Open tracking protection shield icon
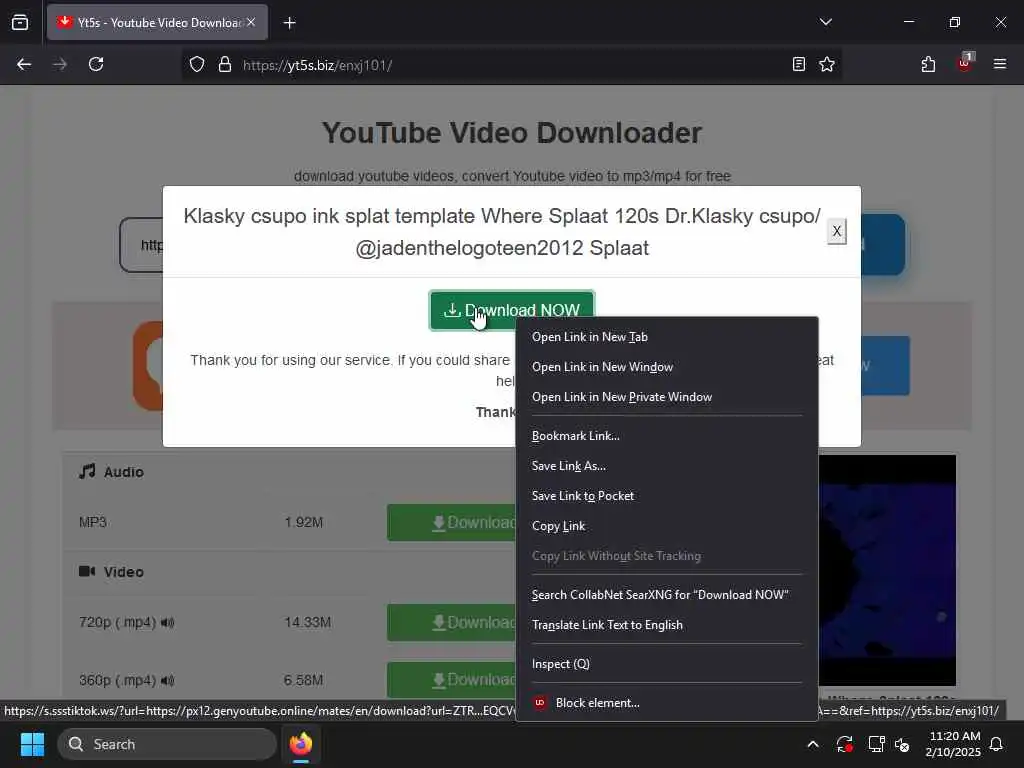 [197, 65]
